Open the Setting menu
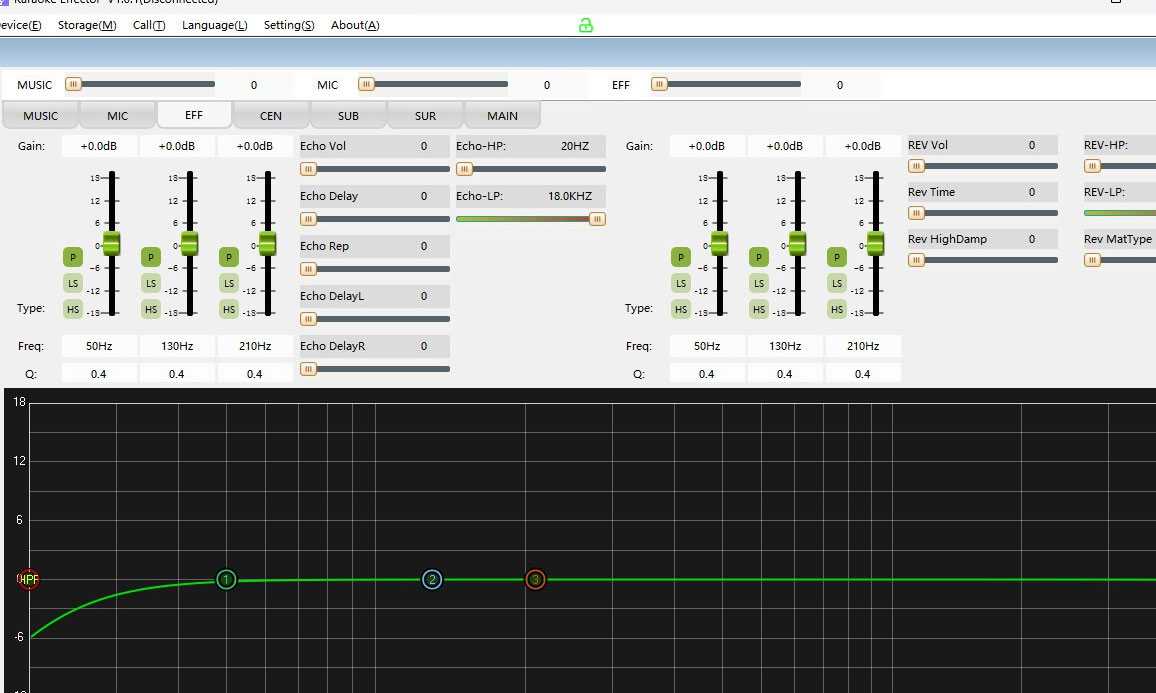 (x=288, y=25)
